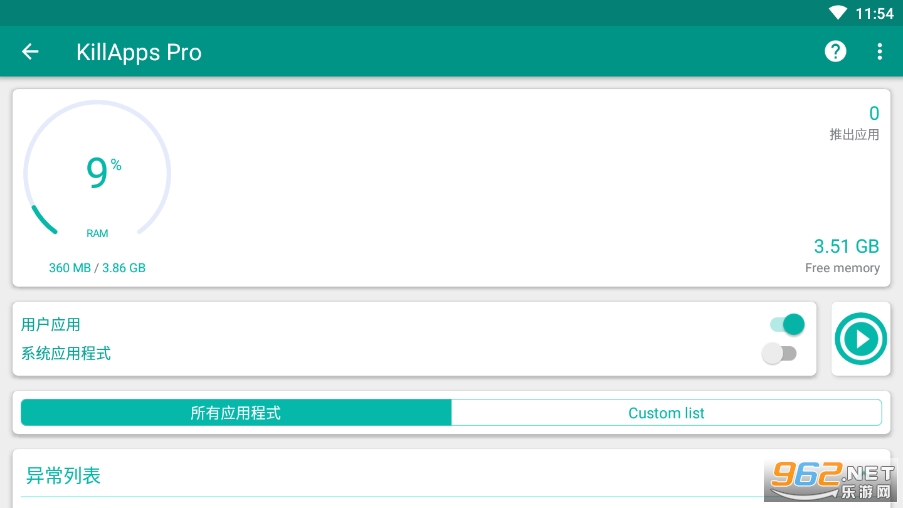Click the 3.51 GB free memory value
The width and height of the screenshot is (903, 508).
point(846,247)
